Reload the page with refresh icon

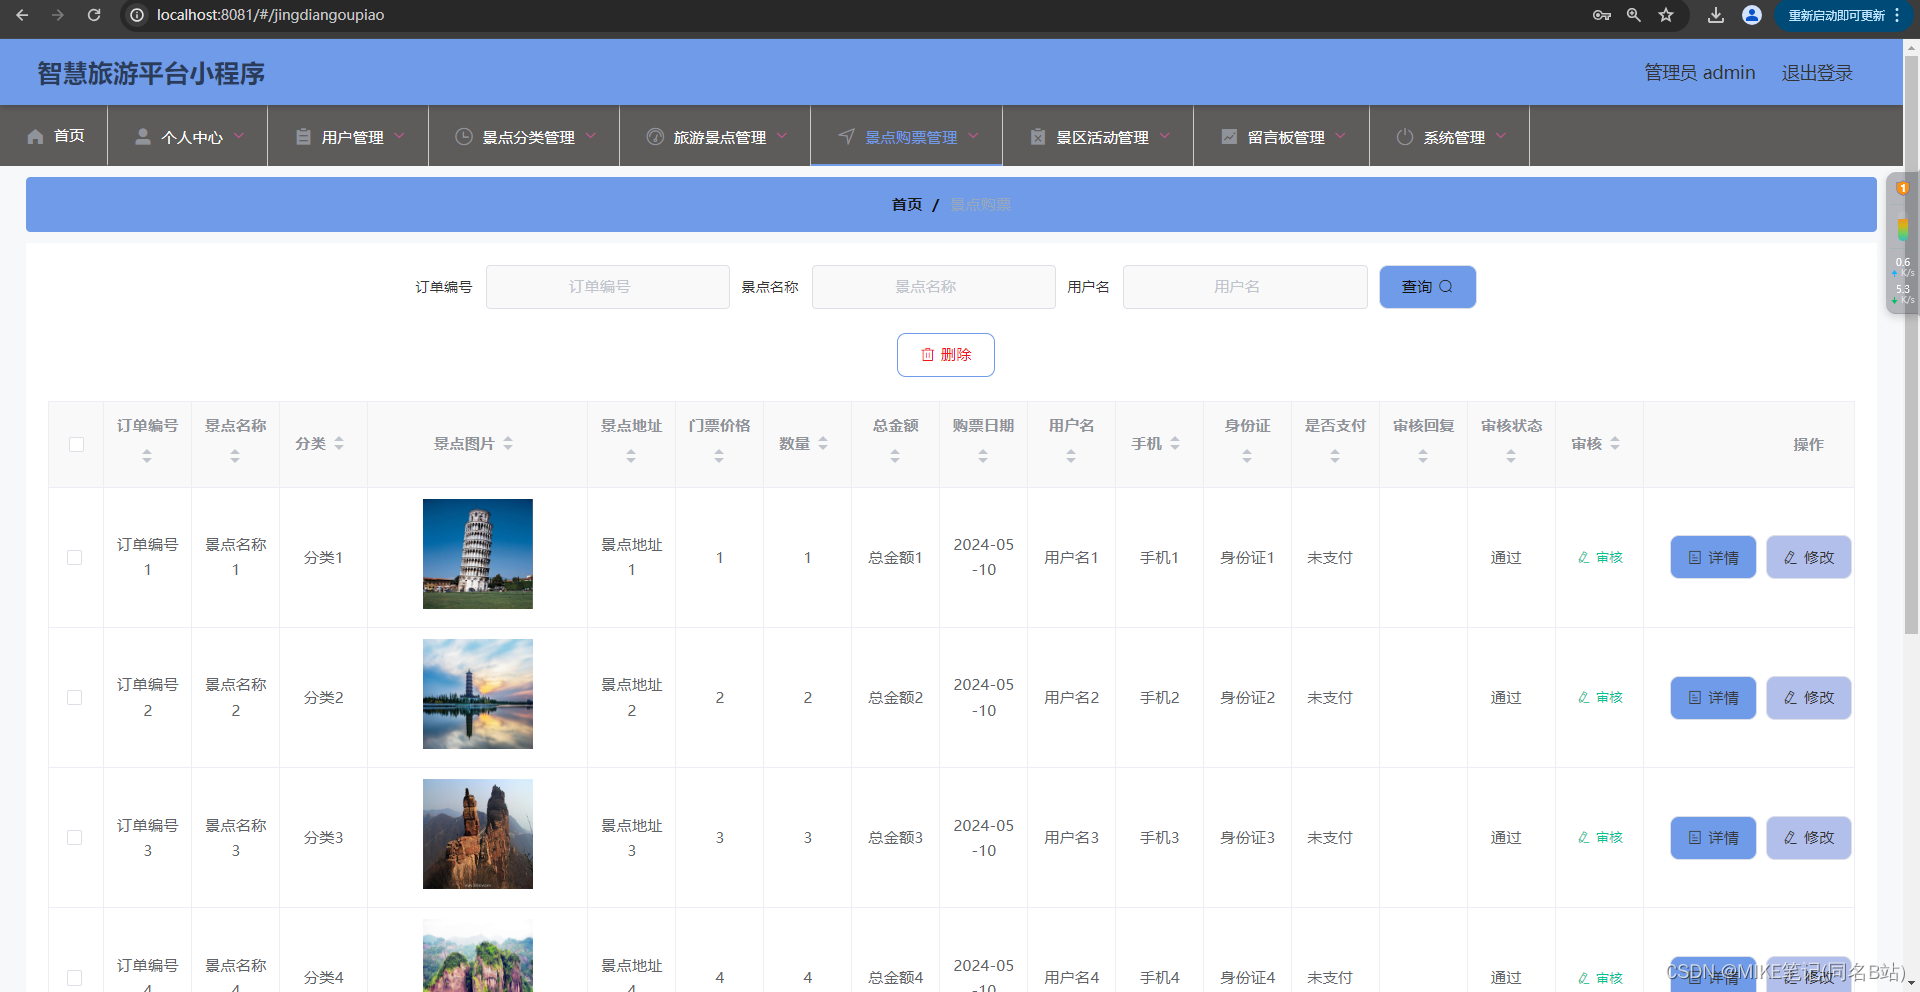(94, 15)
